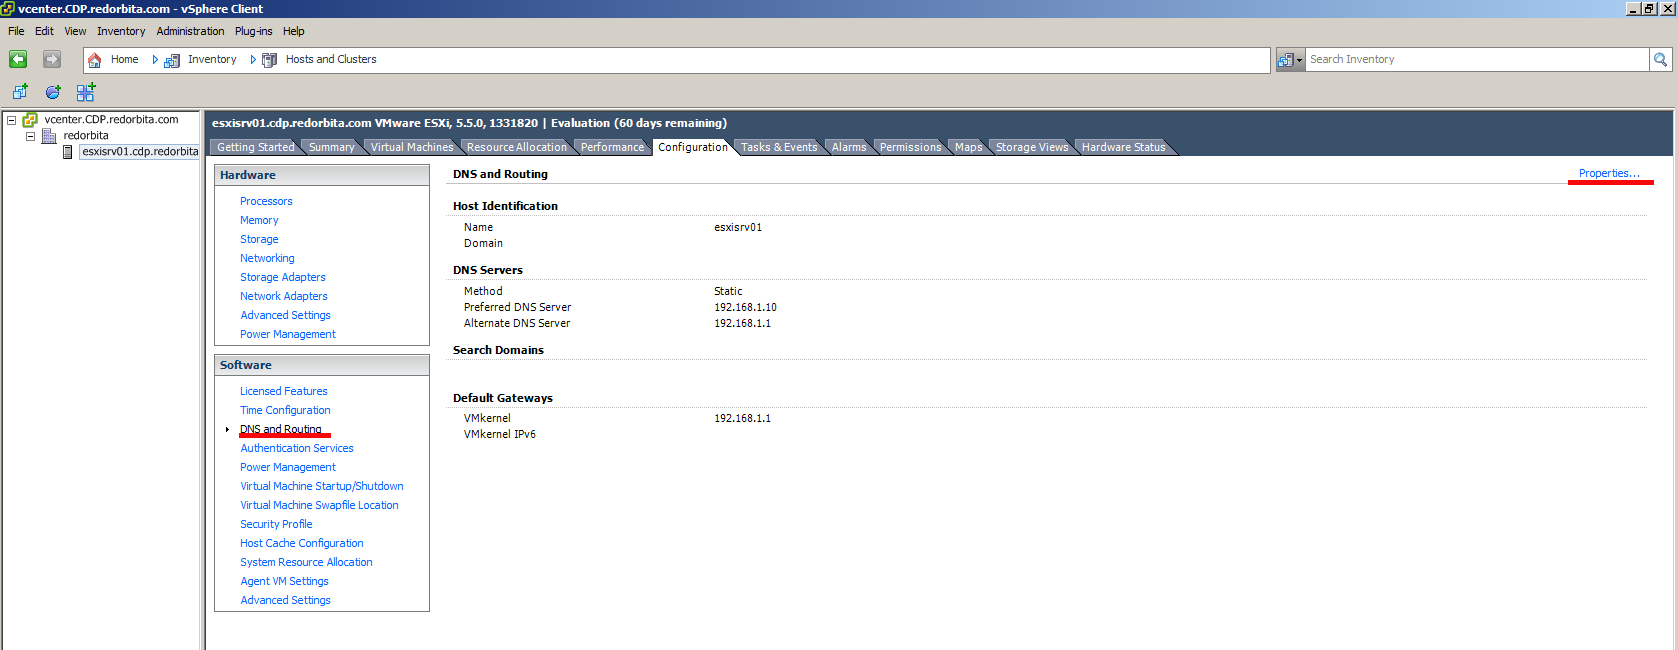This screenshot has height=650, width=1678.
Task: Expand the breadcrumb arrow after Inventory
Action: (x=253, y=60)
